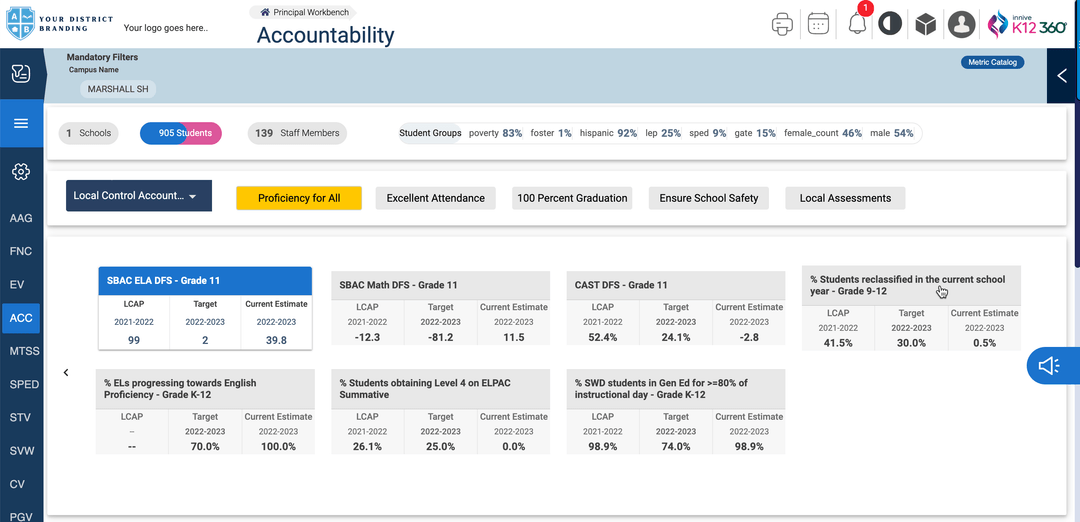This screenshot has height=522, width=1080.
Task: Click the 3D cube icon in header
Action: click(x=925, y=25)
